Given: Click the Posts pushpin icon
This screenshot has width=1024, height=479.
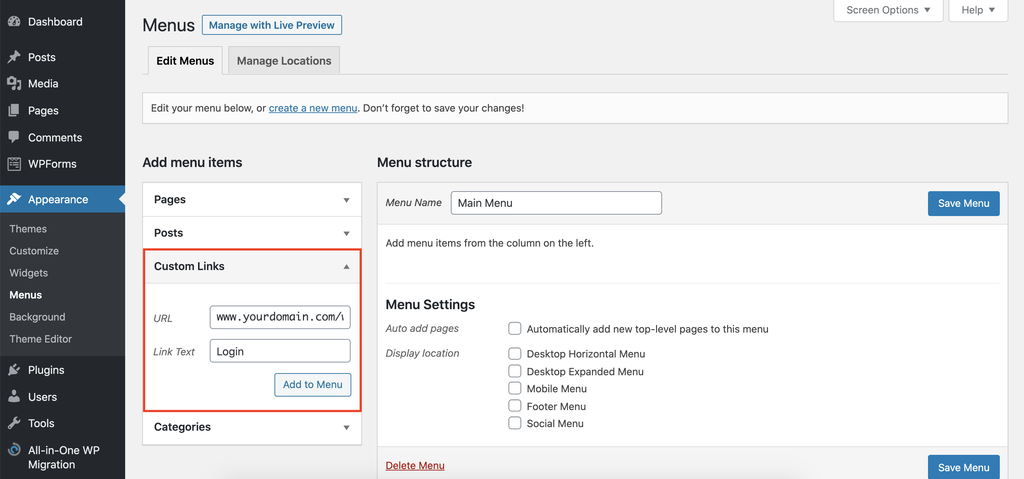Looking at the screenshot, I should [14, 57].
